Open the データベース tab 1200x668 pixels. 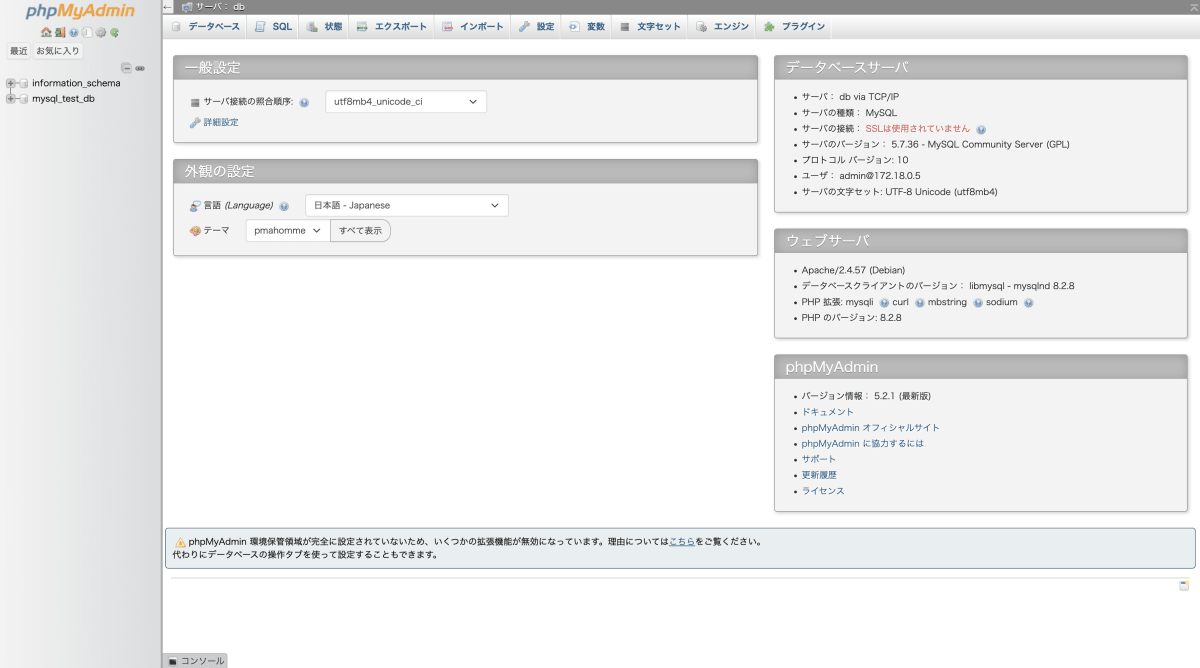pyautogui.click(x=206, y=27)
